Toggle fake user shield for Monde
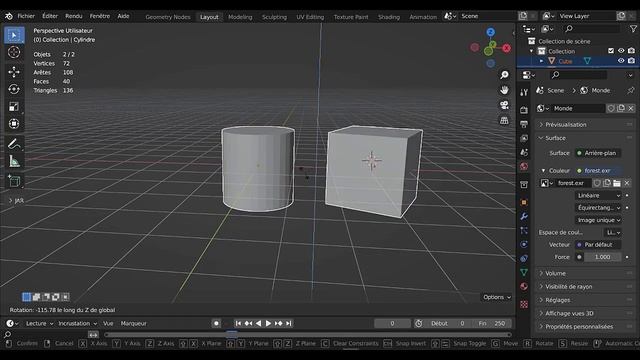Screen dimensions: 640x360 pyautogui.click(x=611, y=108)
